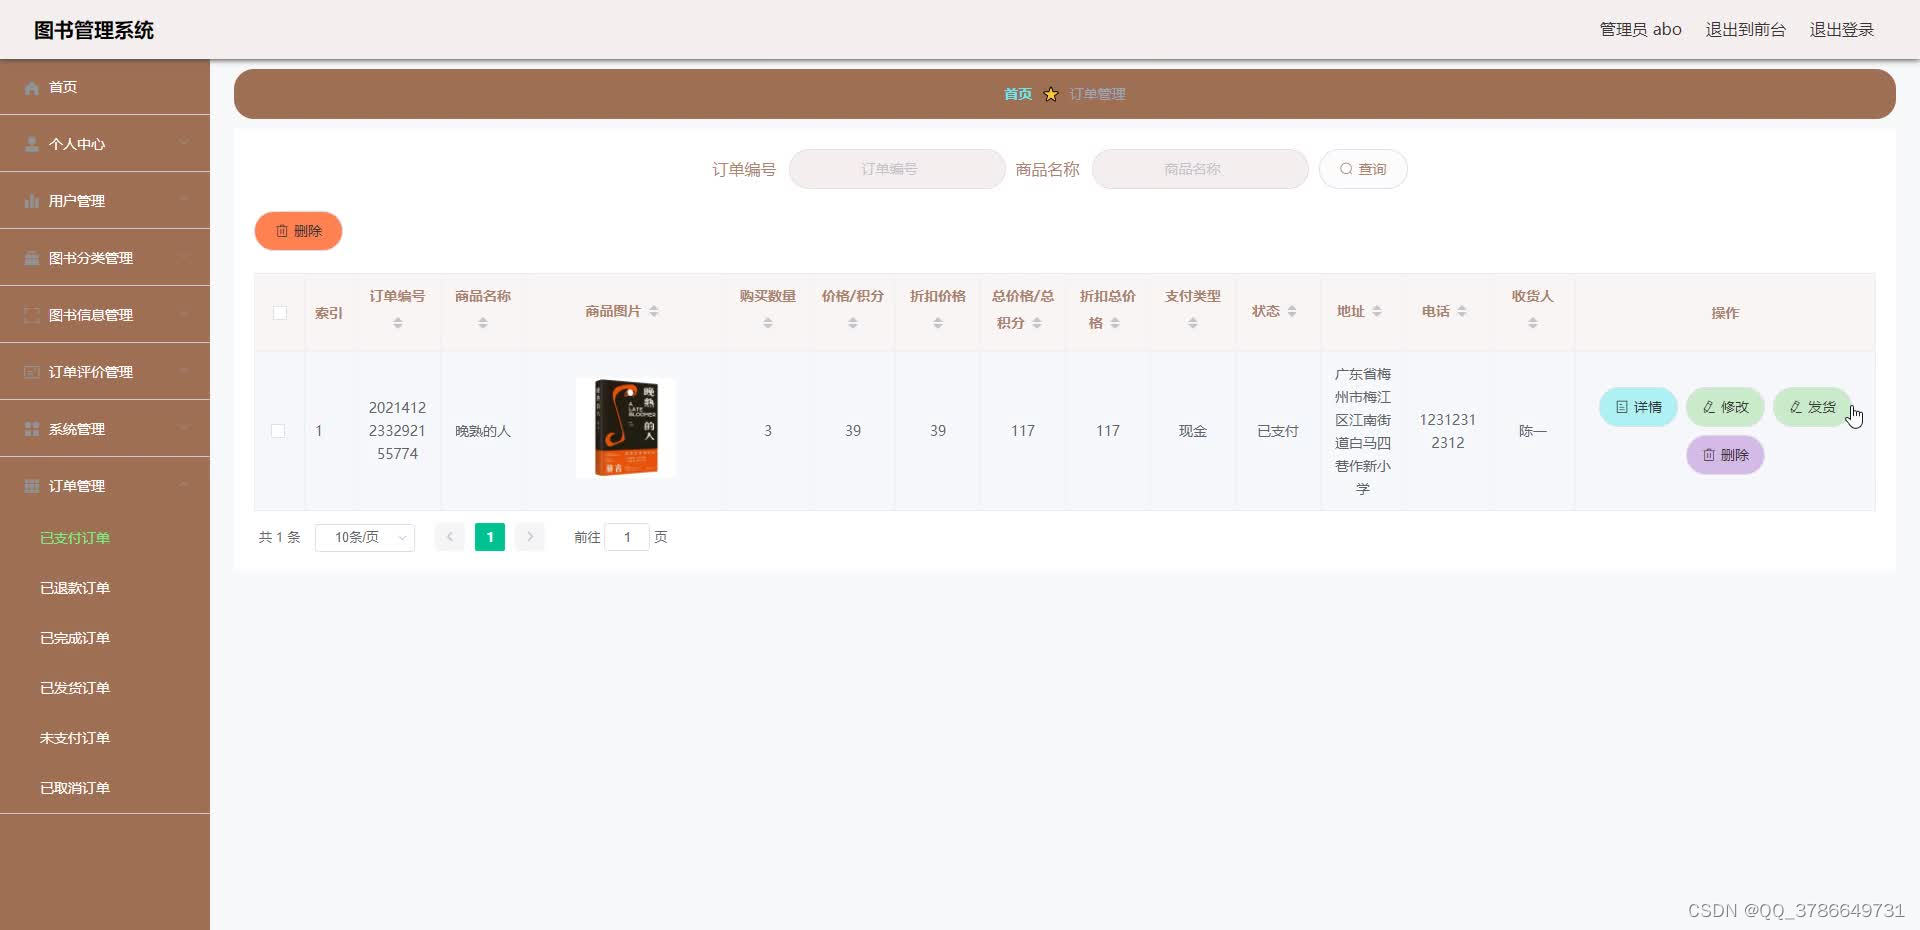The image size is (1920, 930).
Task: Sort by 地址 column arrows
Action: (1377, 311)
